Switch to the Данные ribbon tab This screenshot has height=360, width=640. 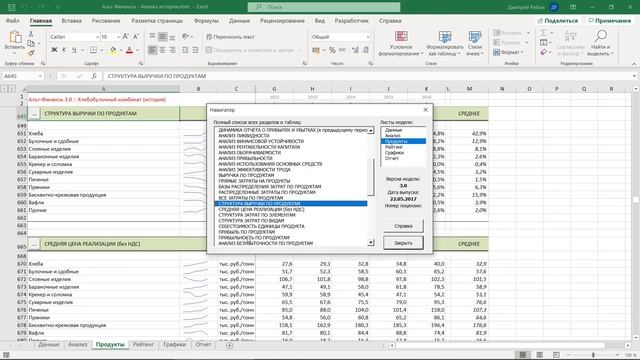pyautogui.click(x=239, y=20)
